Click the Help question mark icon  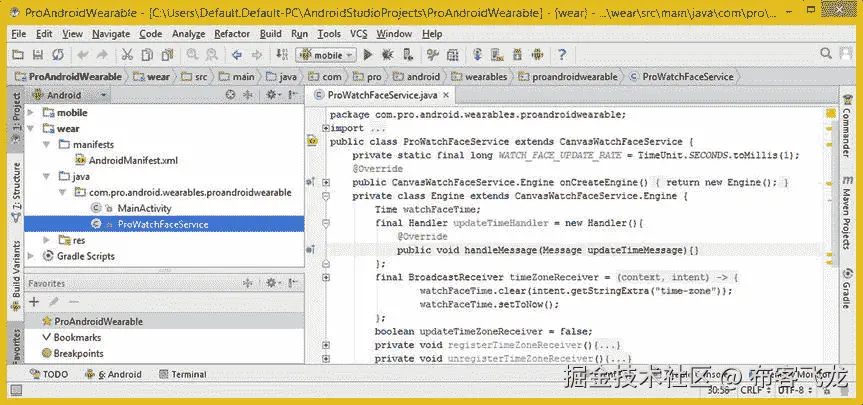coord(561,54)
